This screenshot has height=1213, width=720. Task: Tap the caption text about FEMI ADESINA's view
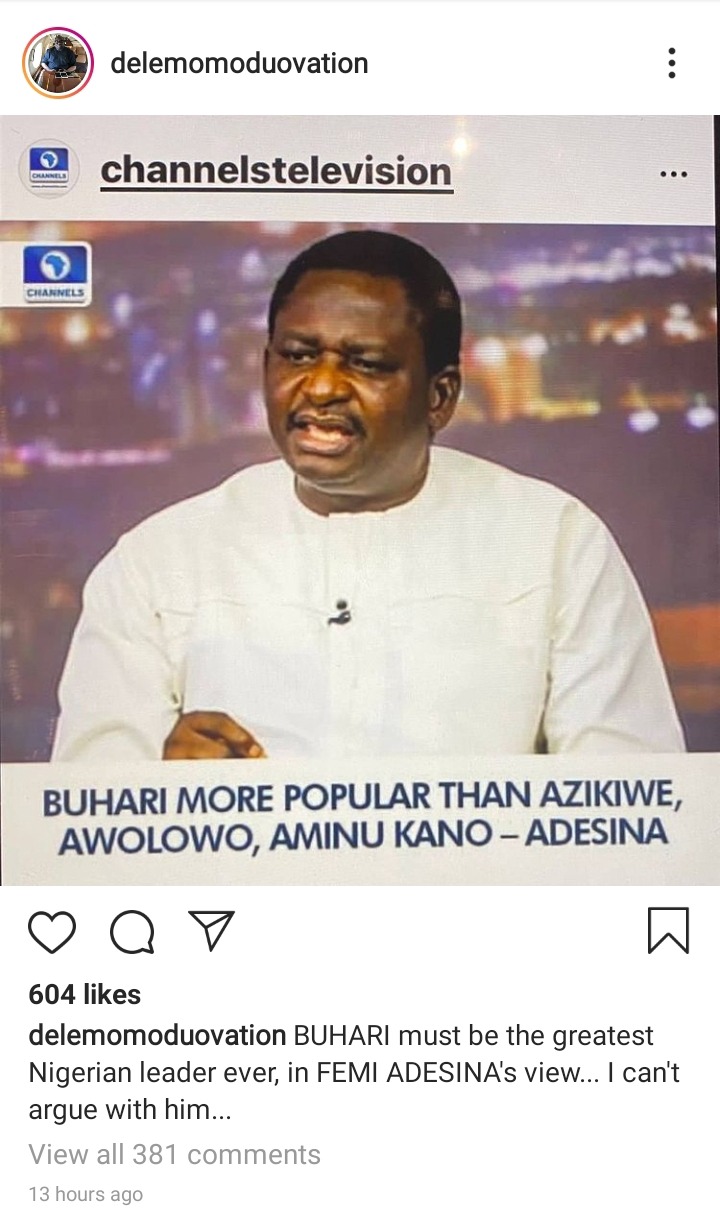(x=354, y=1072)
